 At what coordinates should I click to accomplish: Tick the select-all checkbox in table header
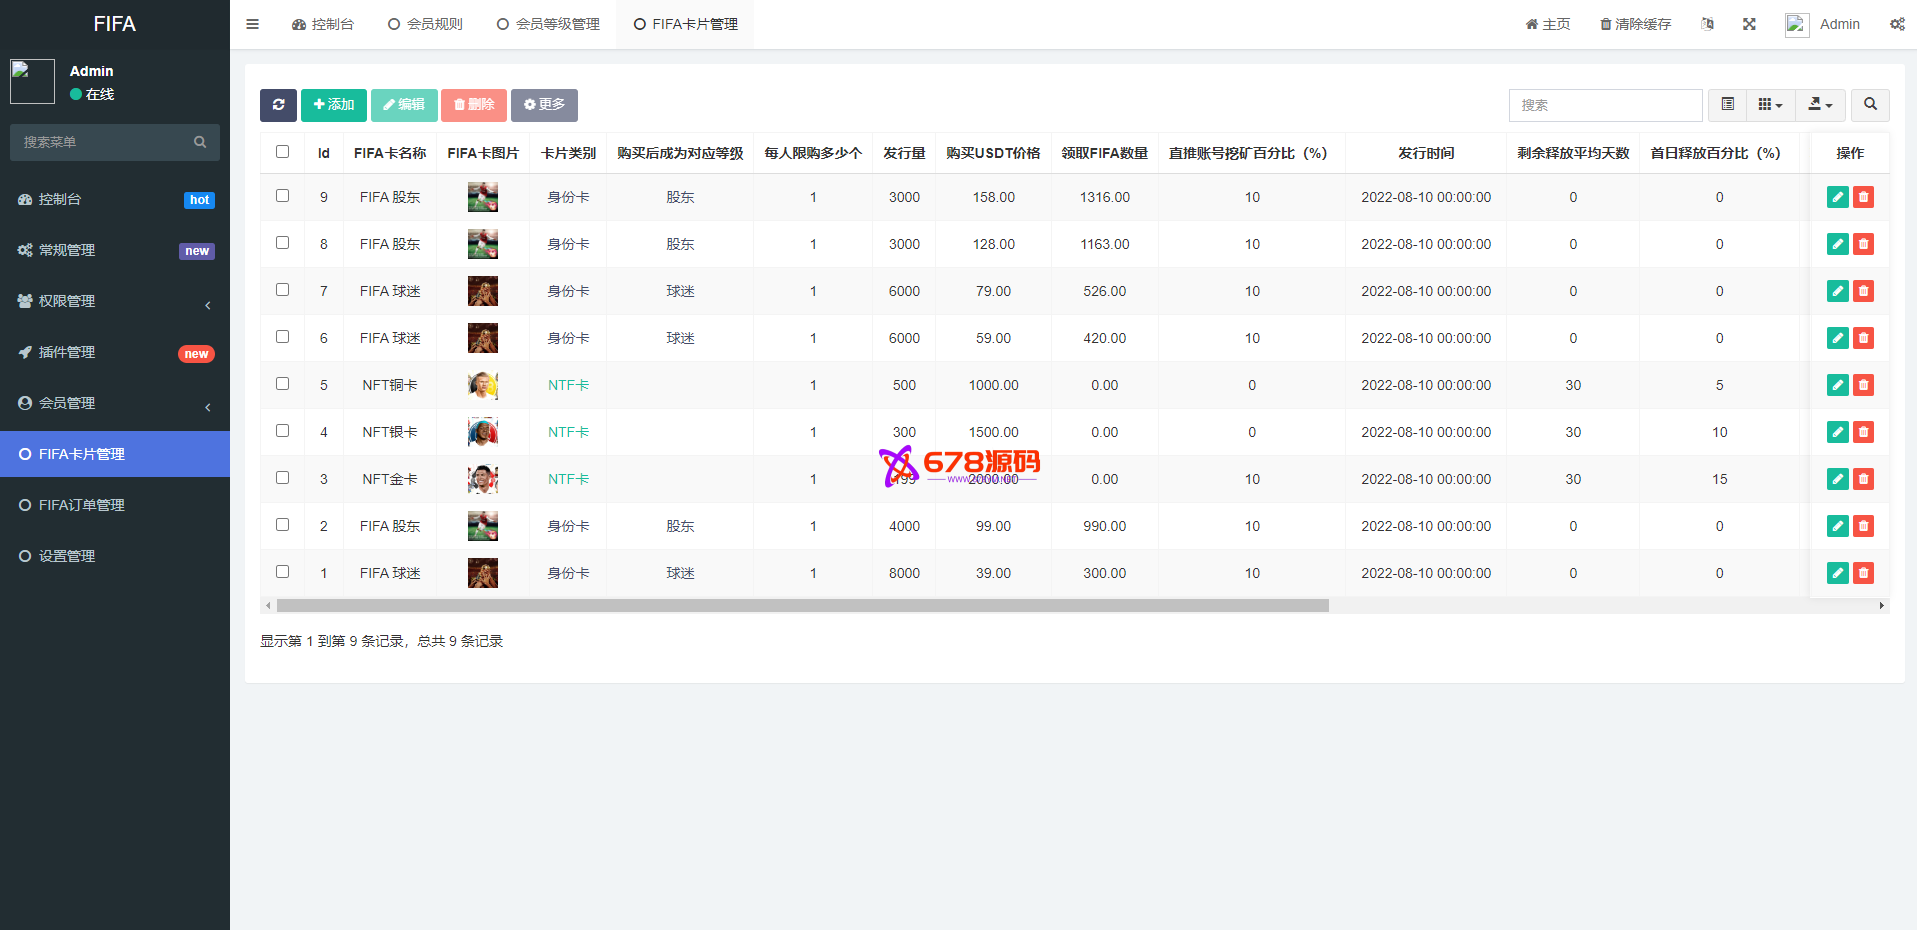(x=283, y=152)
